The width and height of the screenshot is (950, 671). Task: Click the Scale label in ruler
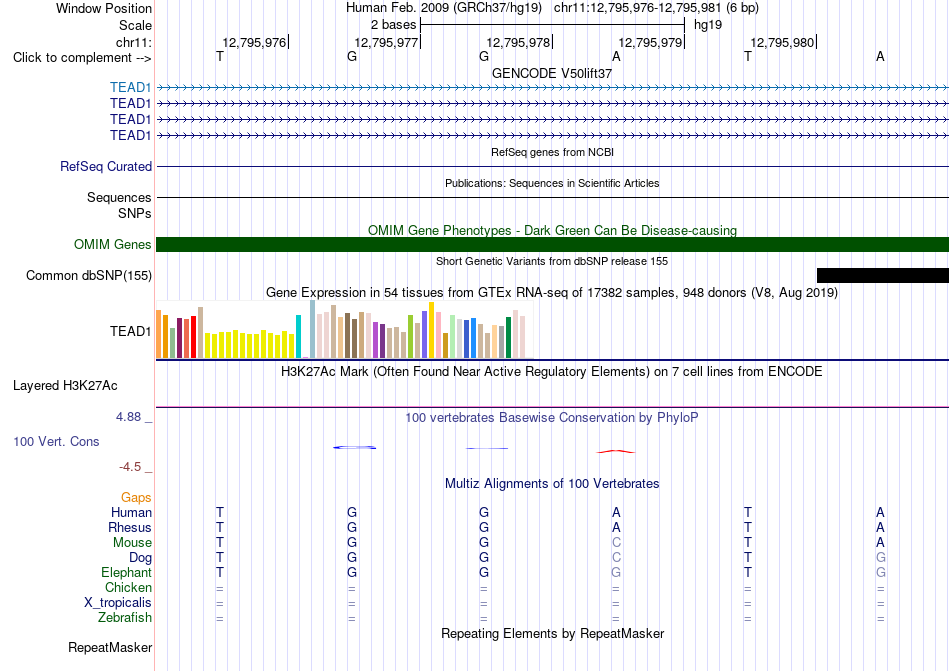point(135,25)
